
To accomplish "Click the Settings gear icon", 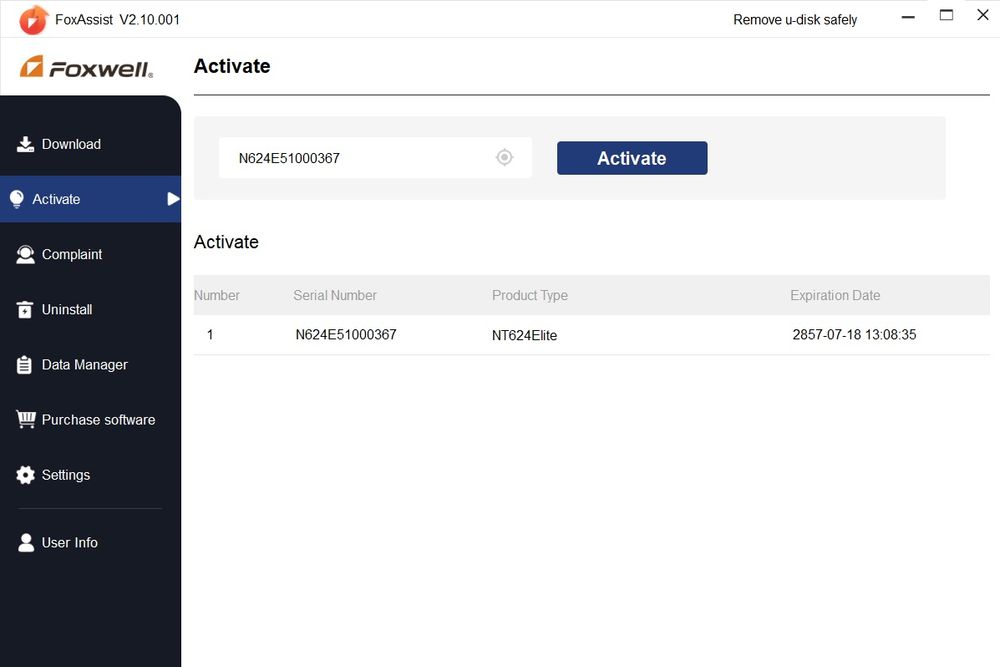I will [26, 474].
